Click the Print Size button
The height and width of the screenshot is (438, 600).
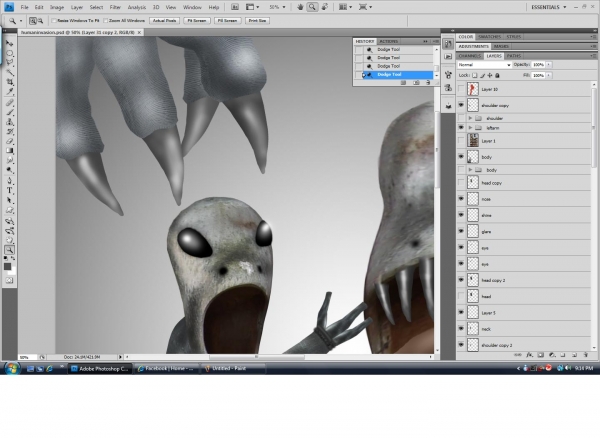(x=257, y=21)
